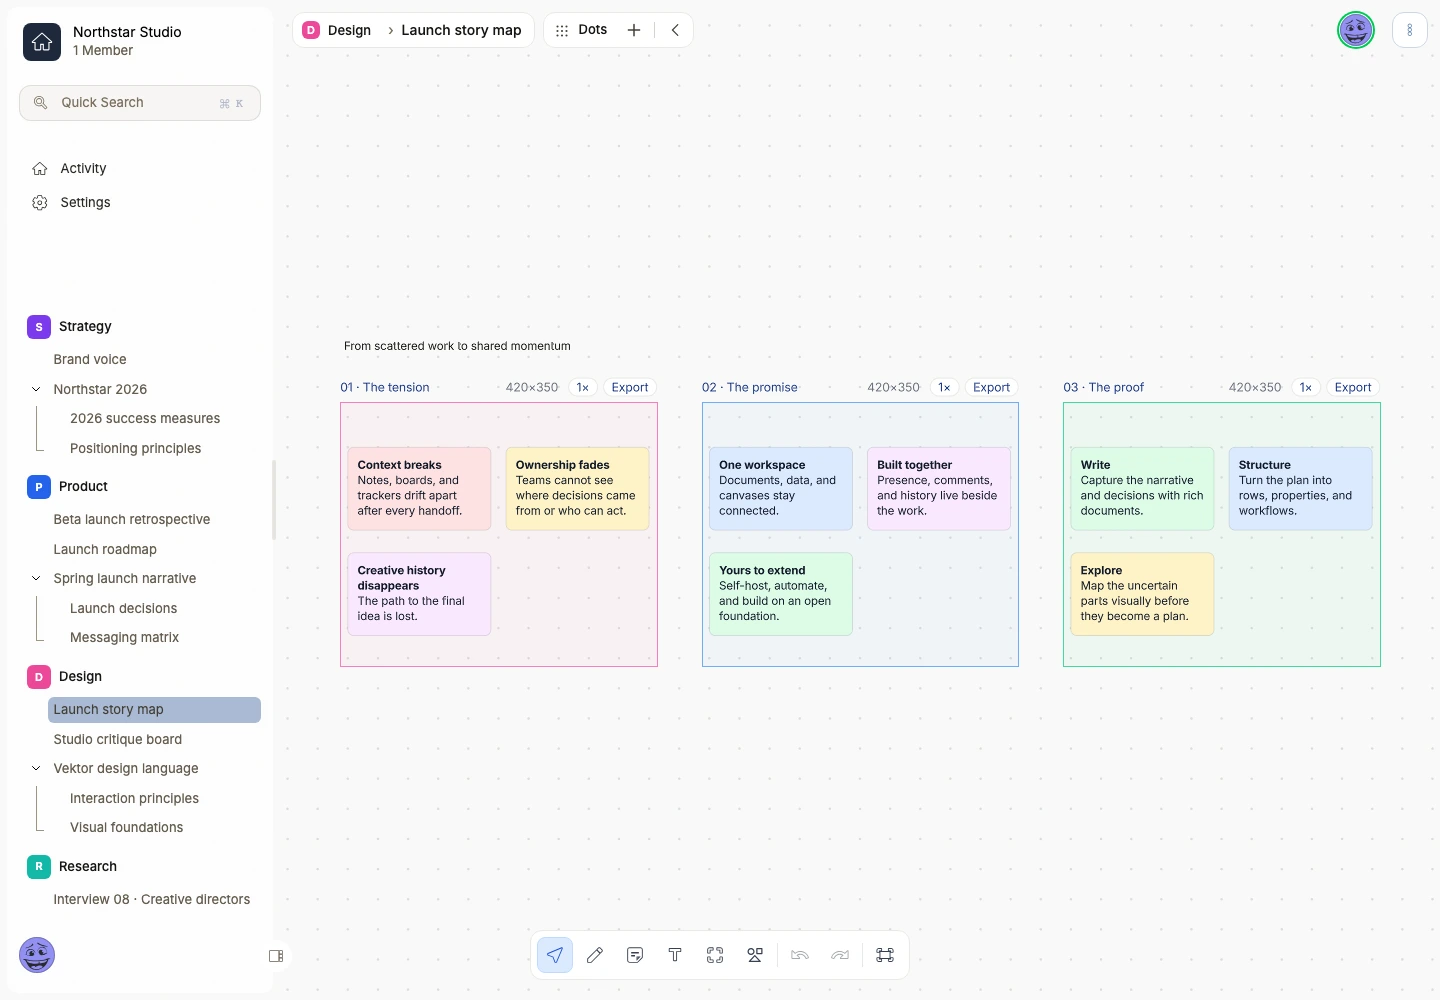This screenshot has height=1000, width=1440.
Task: Open Activity in the sidebar
Action: [x=83, y=168]
